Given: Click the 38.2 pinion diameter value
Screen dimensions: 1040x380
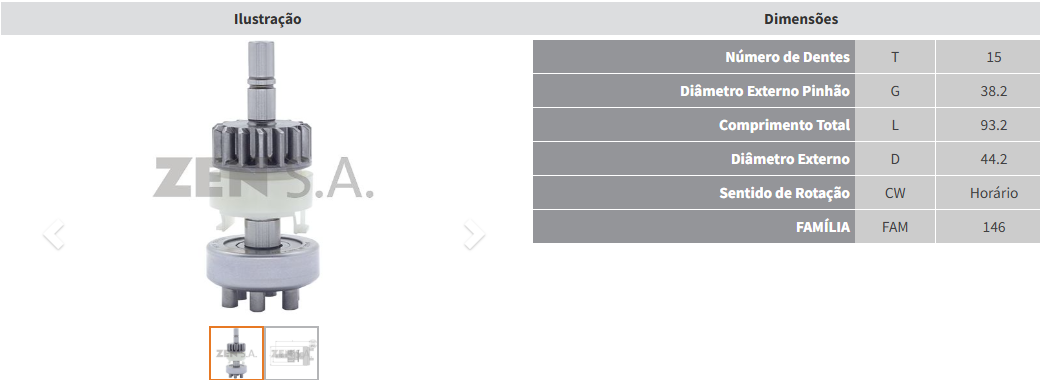Looking at the screenshot, I should pyautogui.click(x=994, y=92).
